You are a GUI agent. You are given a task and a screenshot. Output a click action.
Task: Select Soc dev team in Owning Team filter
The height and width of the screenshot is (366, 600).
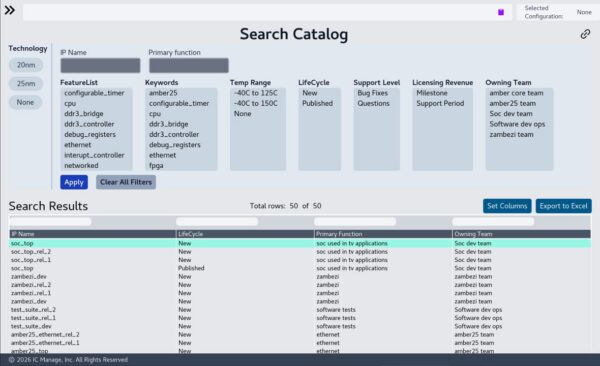pyautogui.click(x=511, y=114)
